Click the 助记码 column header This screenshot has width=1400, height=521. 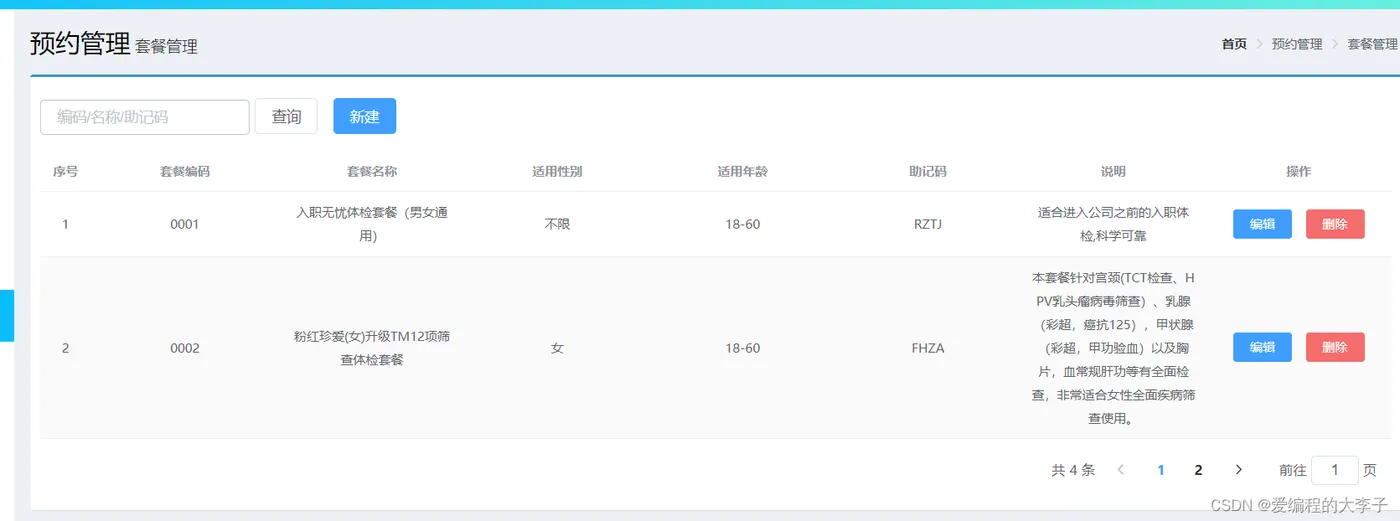pyautogui.click(x=928, y=171)
